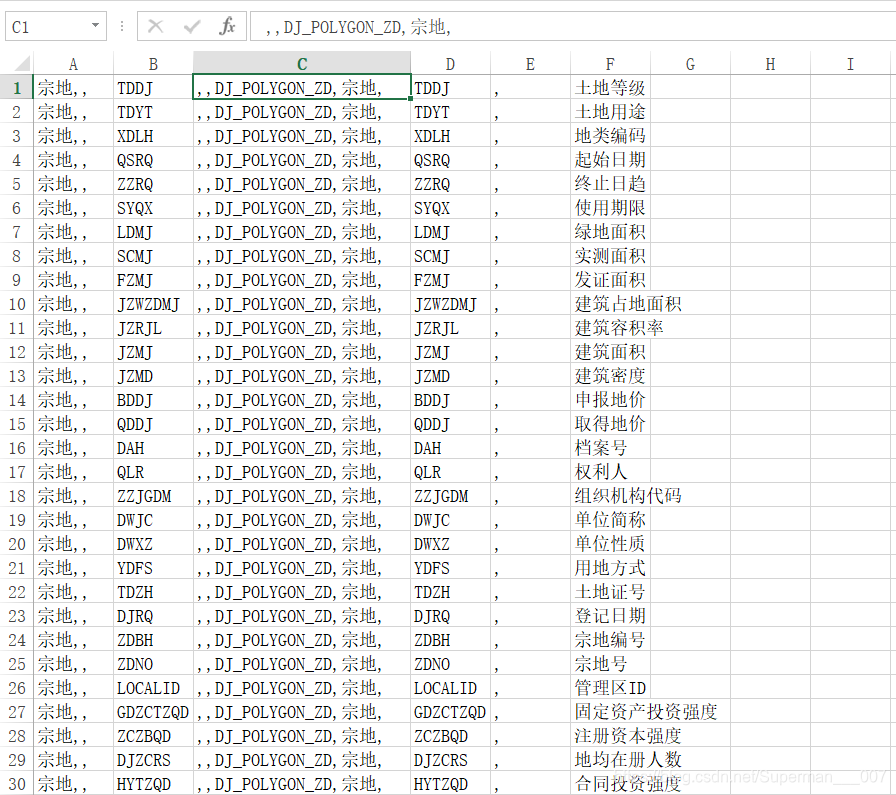
Task: Click cell F27 with 固定资产投资强度
Action: tap(610, 712)
